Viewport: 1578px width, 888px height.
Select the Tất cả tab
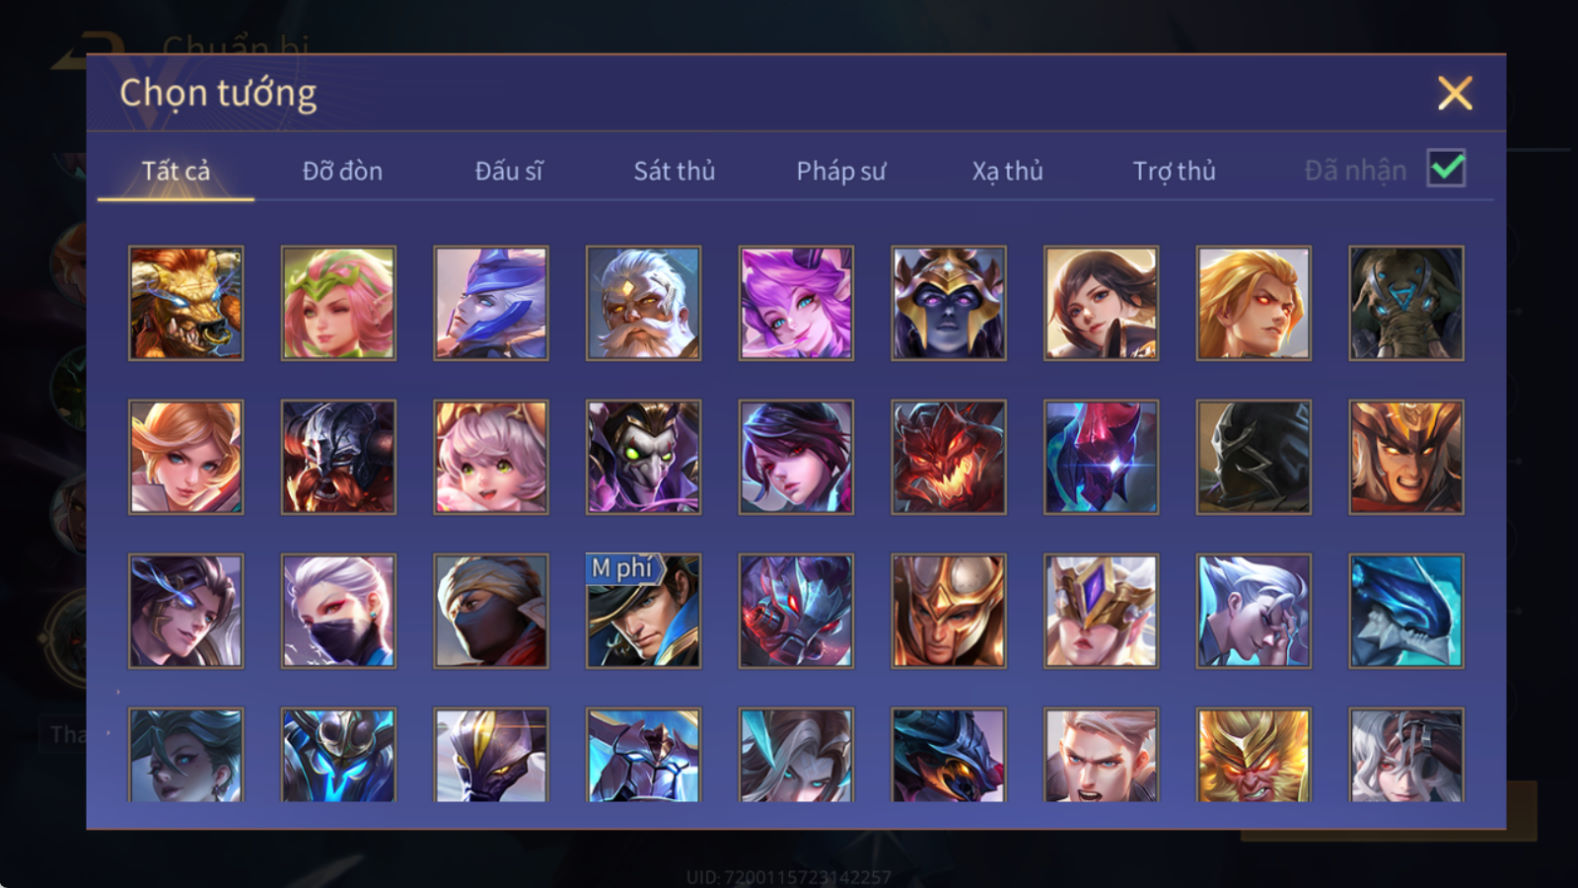pos(176,171)
